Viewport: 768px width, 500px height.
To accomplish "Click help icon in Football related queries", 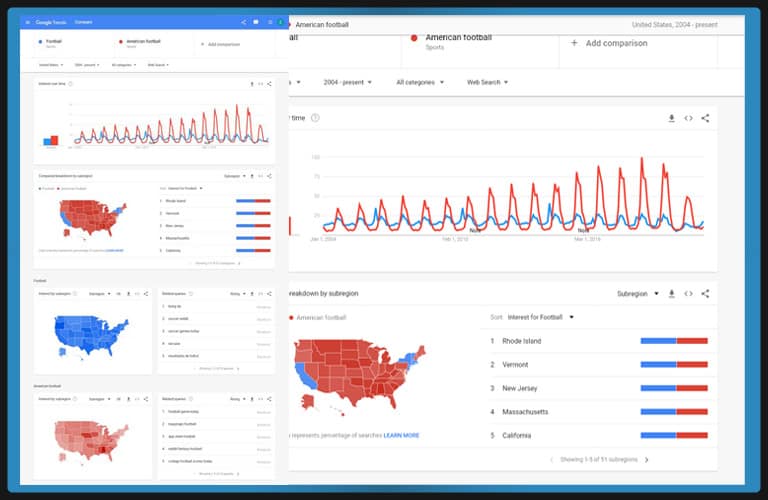I will 191,294.
